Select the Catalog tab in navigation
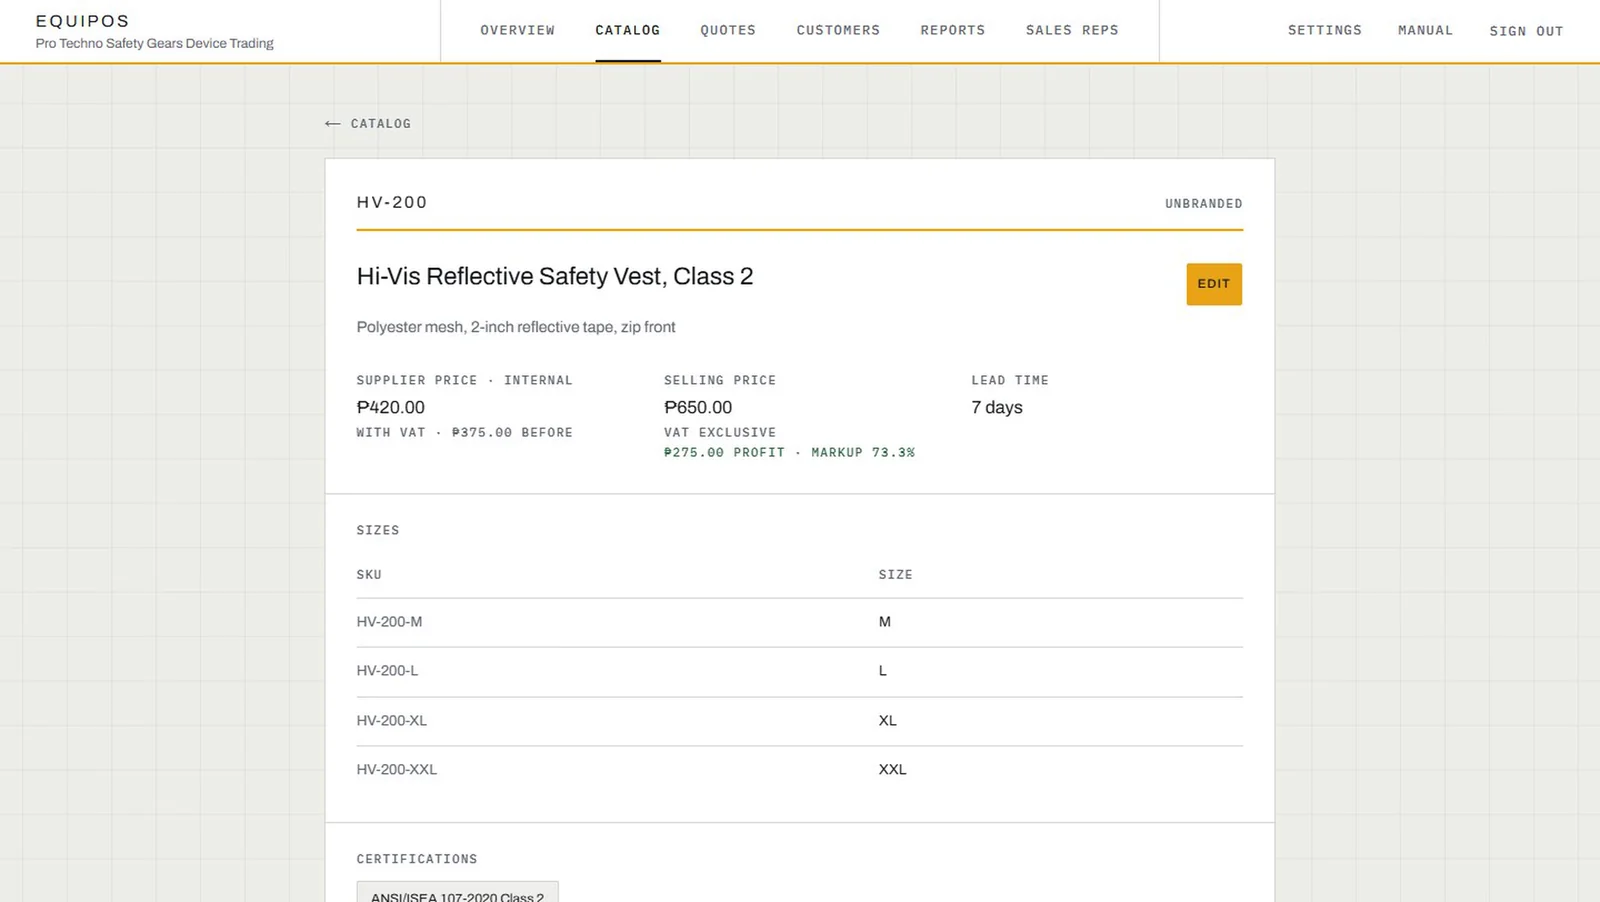 coord(628,30)
